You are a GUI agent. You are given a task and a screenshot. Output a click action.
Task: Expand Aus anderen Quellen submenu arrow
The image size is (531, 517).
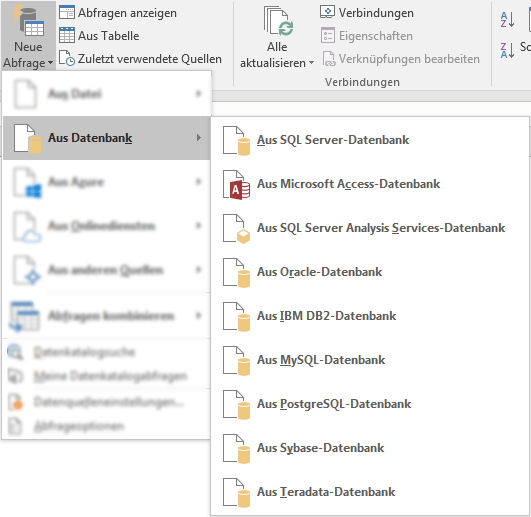coord(199,270)
